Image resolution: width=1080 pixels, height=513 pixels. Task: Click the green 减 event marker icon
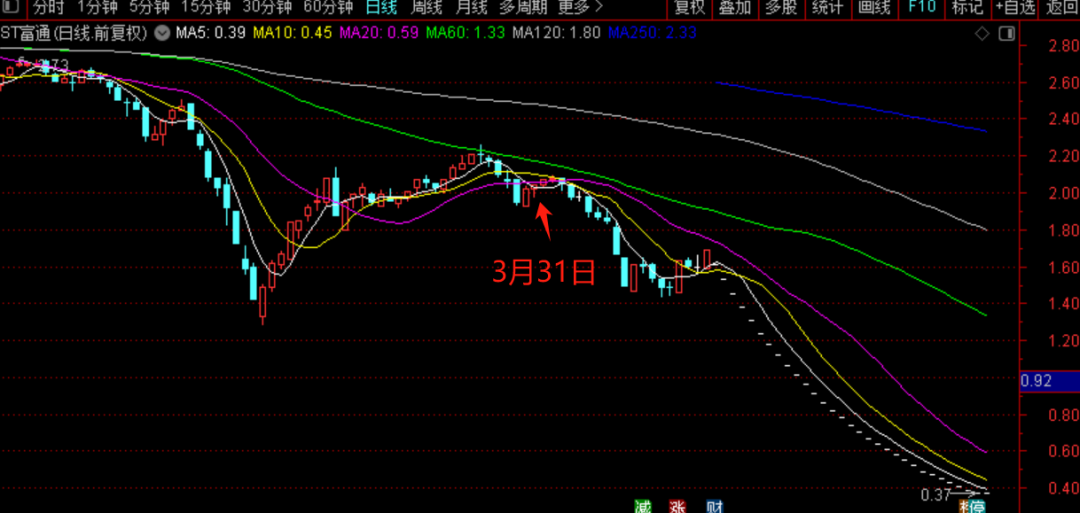642,506
